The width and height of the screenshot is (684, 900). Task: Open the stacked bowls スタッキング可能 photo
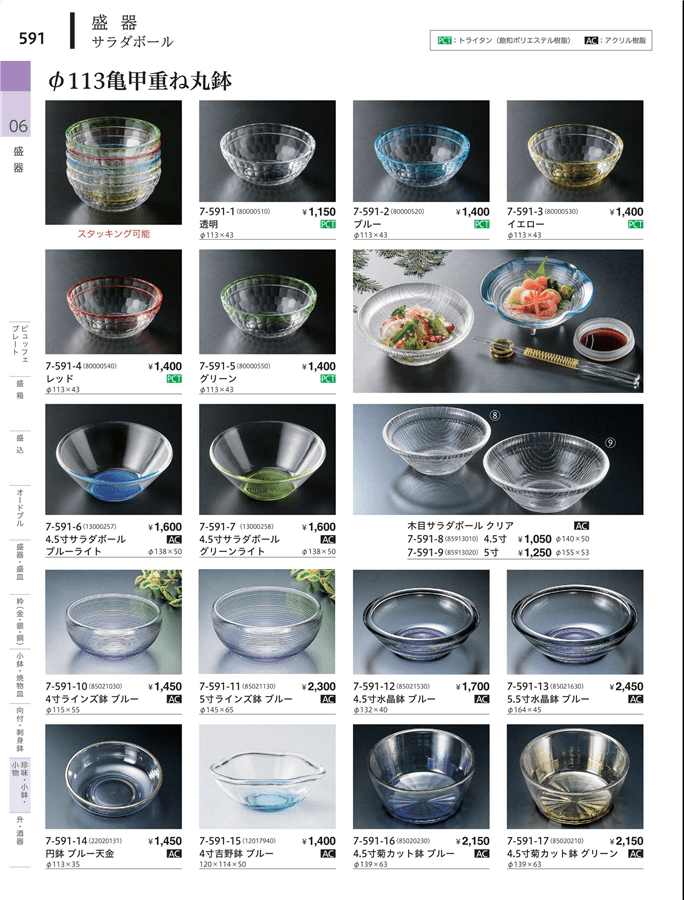pos(114,162)
